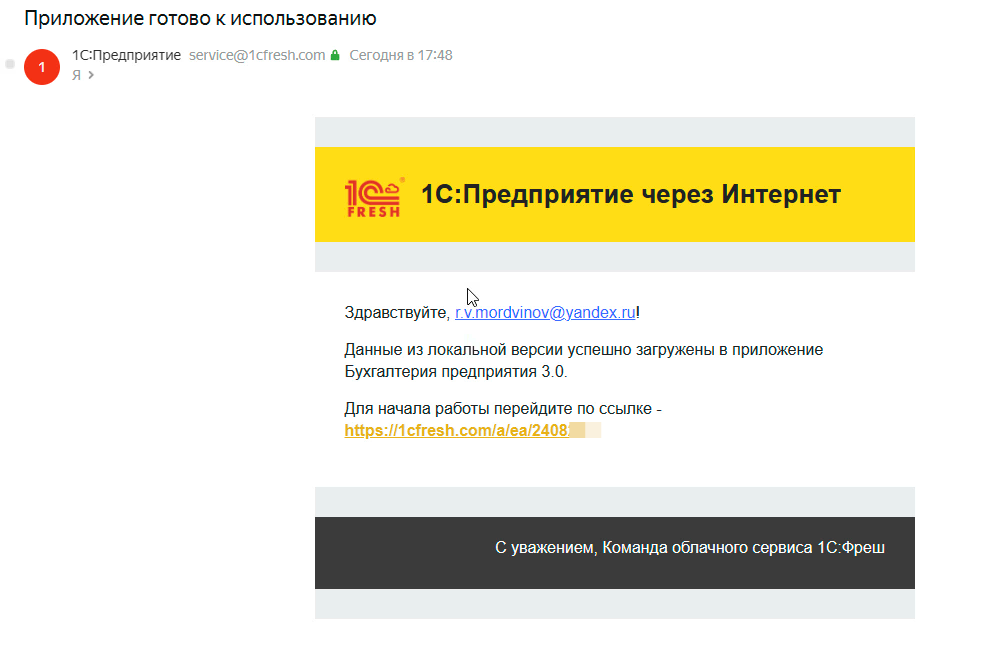Screen dimensions: 986x666
Task: Click sender name 1С:Предприятие
Action: 126,55
